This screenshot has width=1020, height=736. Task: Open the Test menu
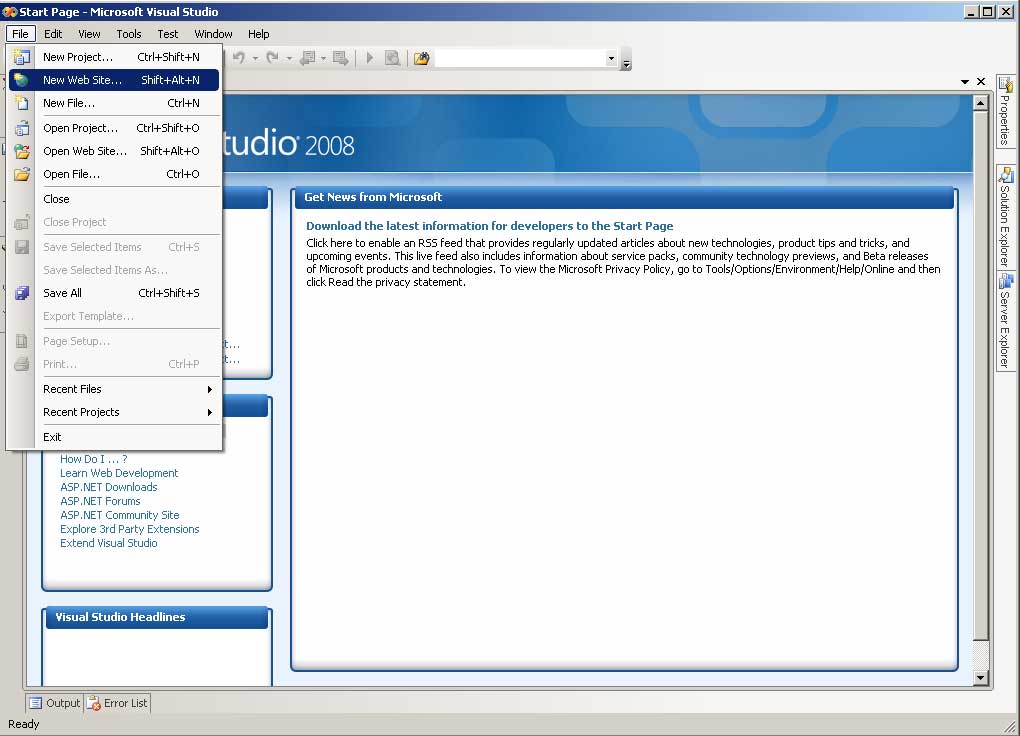coord(167,34)
